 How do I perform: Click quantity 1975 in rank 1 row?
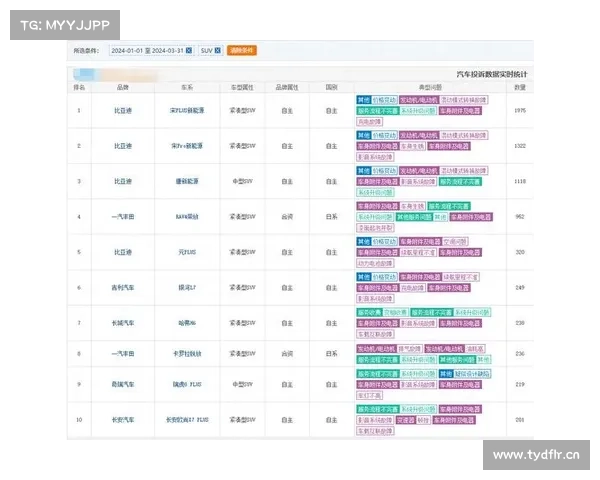(x=520, y=111)
